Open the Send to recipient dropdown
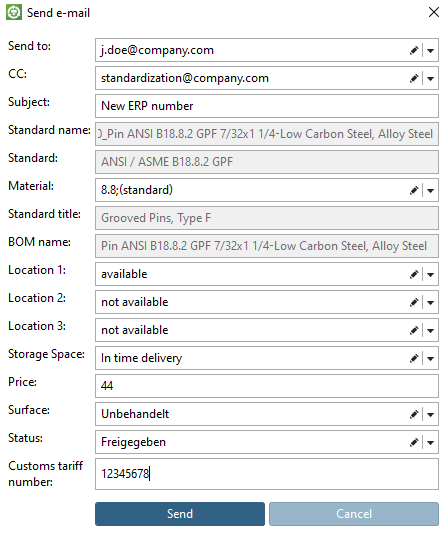The width and height of the screenshot is (445, 534). click(430, 51)
